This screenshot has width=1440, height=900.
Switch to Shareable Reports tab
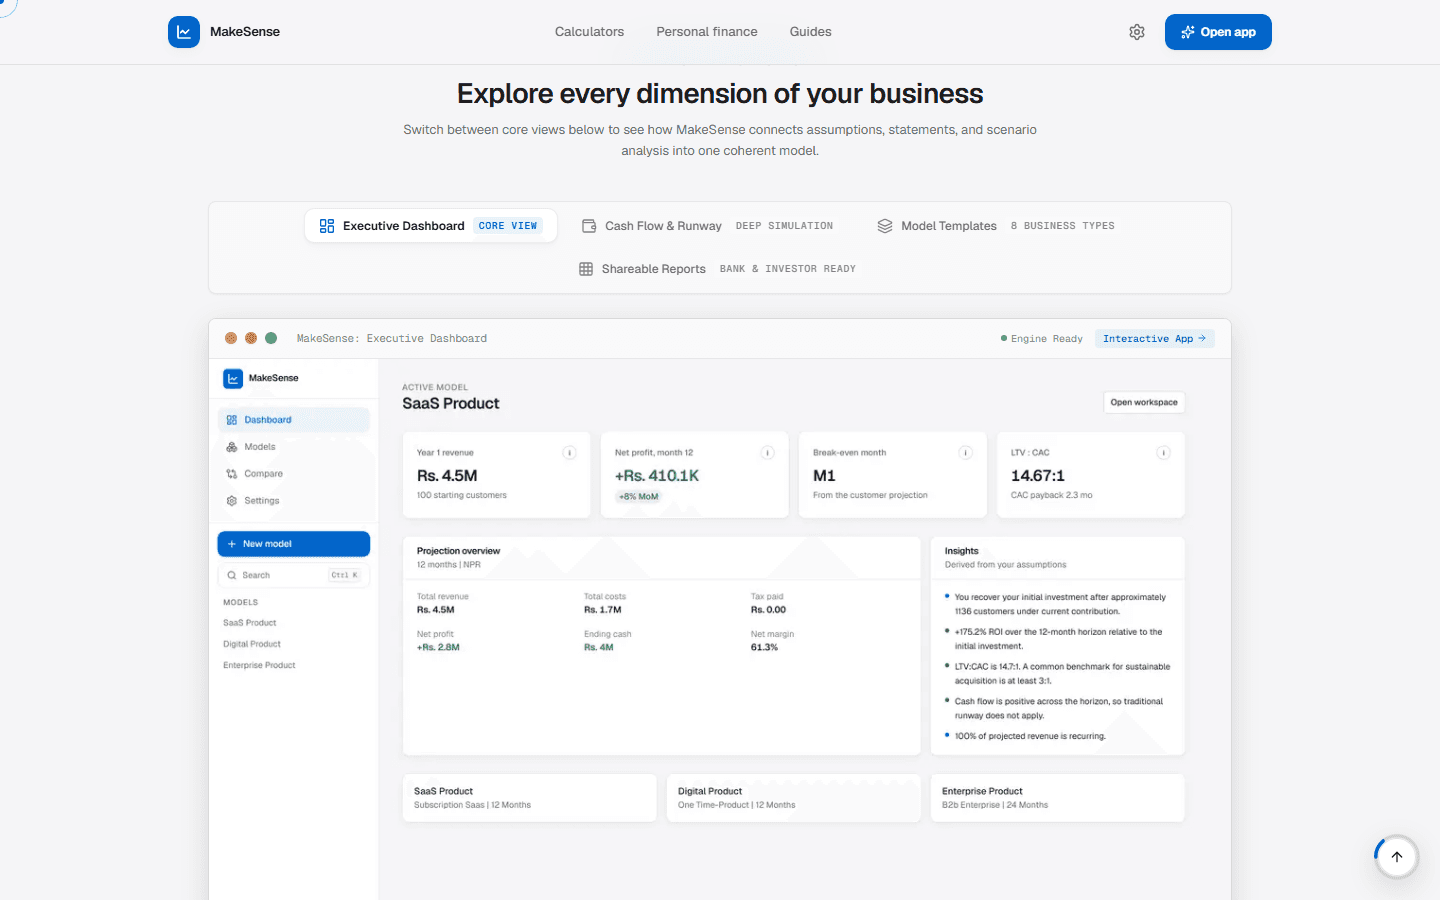tap(717, 269)
